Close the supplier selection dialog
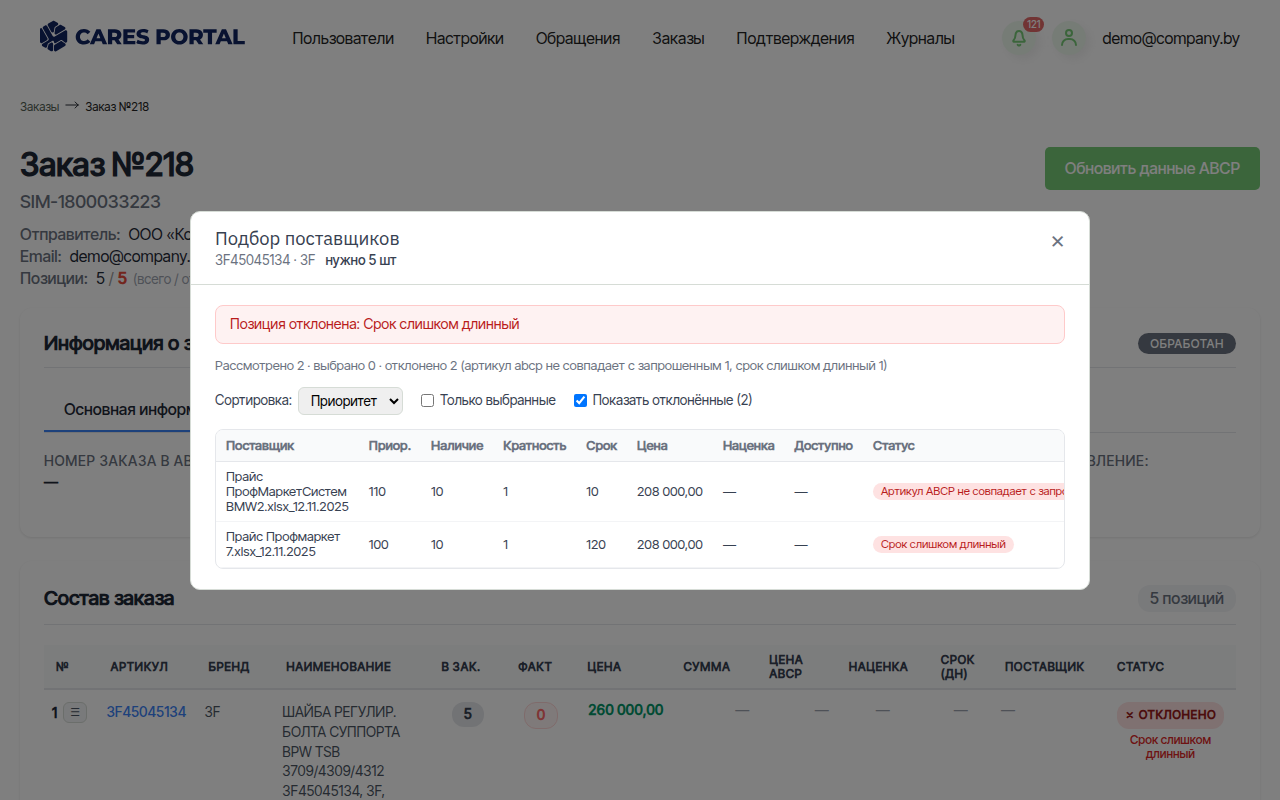The height and width of the screenshot is (800, 1280). click(1057, 241)
